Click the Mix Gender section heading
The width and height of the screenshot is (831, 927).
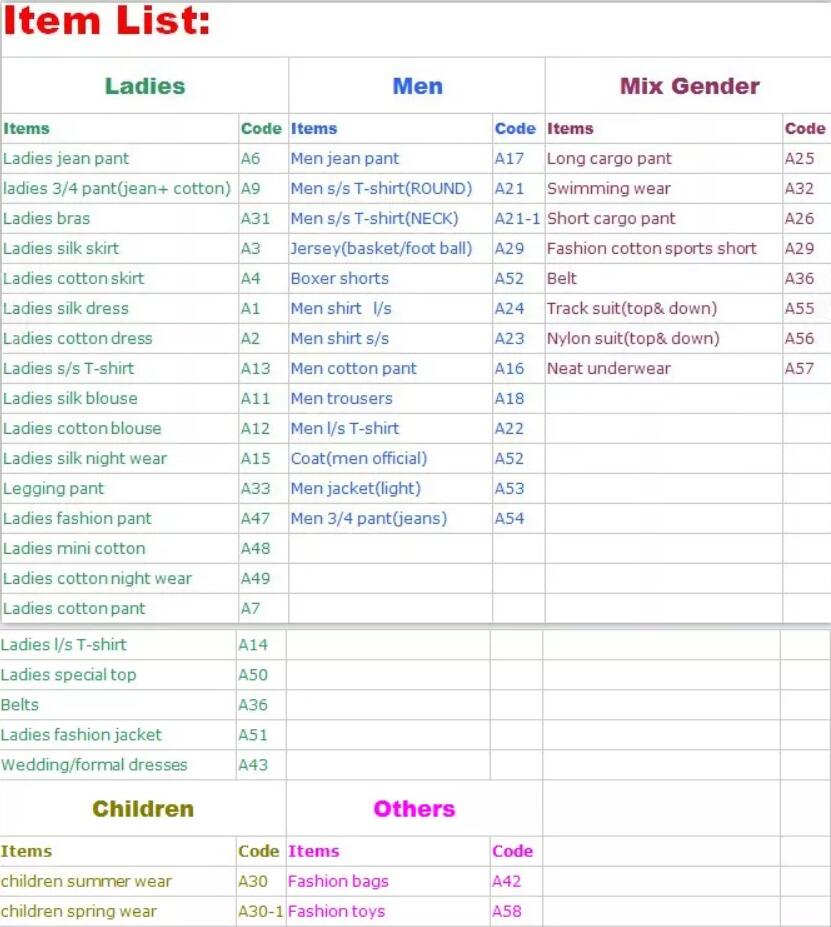click(689, 86)
